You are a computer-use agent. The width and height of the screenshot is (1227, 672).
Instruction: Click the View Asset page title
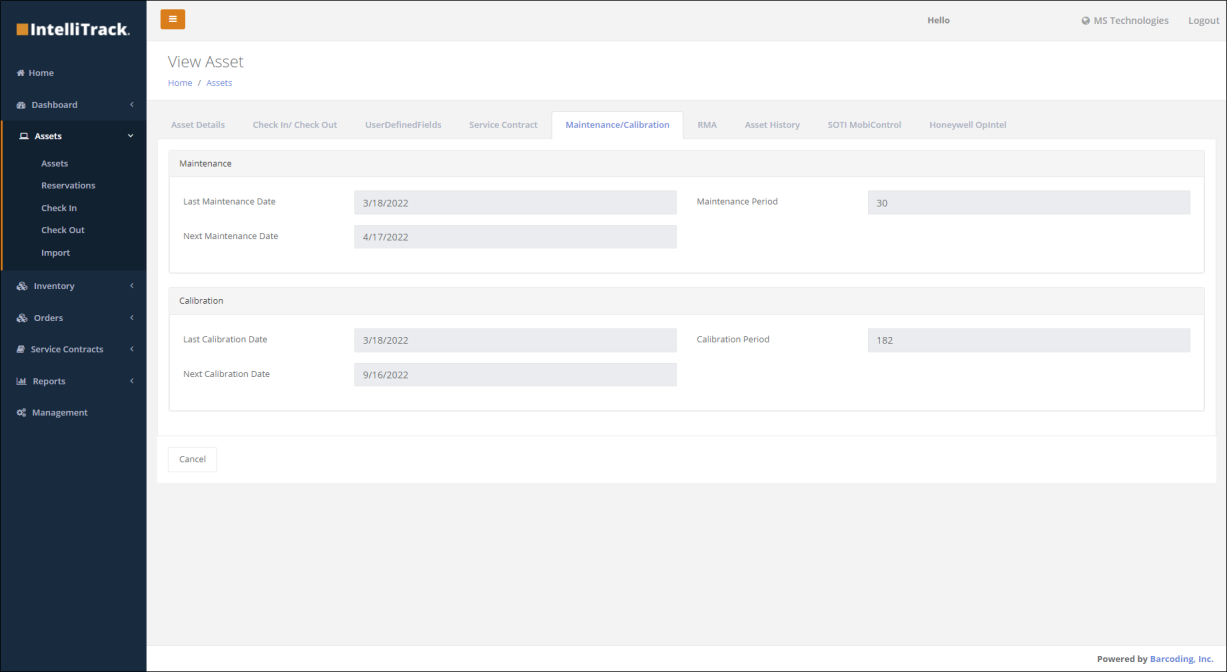(x=206, y=62)
